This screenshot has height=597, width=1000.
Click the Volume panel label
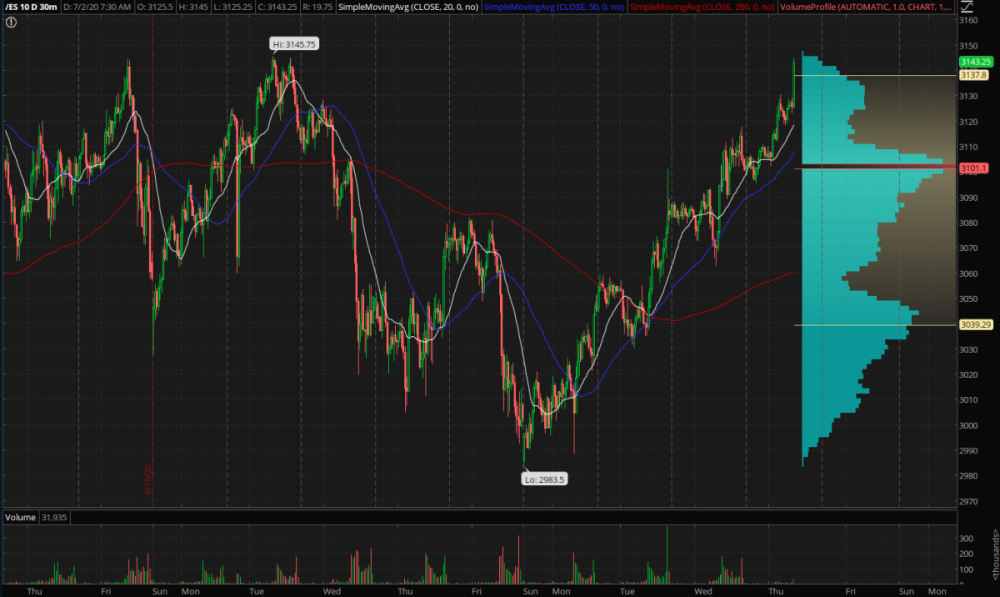[x=20, y=517]
